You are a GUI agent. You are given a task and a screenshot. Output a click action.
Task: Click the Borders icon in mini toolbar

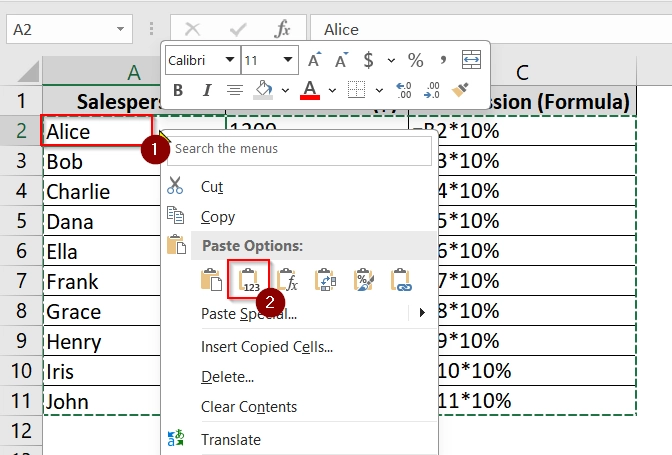tap(356, 90)
